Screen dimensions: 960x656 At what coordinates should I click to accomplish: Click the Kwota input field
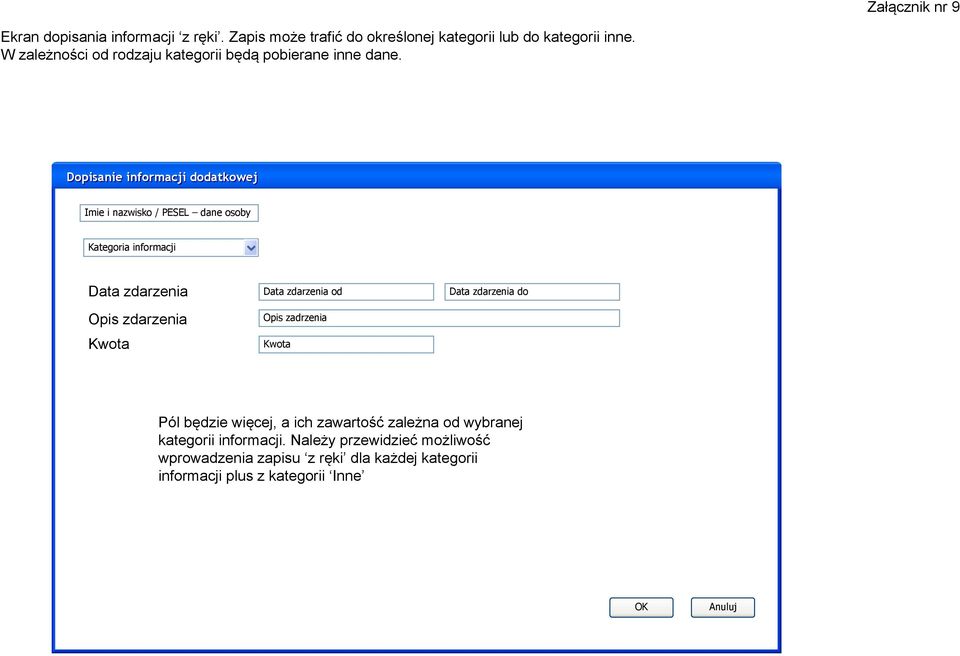tap(346, 344)
